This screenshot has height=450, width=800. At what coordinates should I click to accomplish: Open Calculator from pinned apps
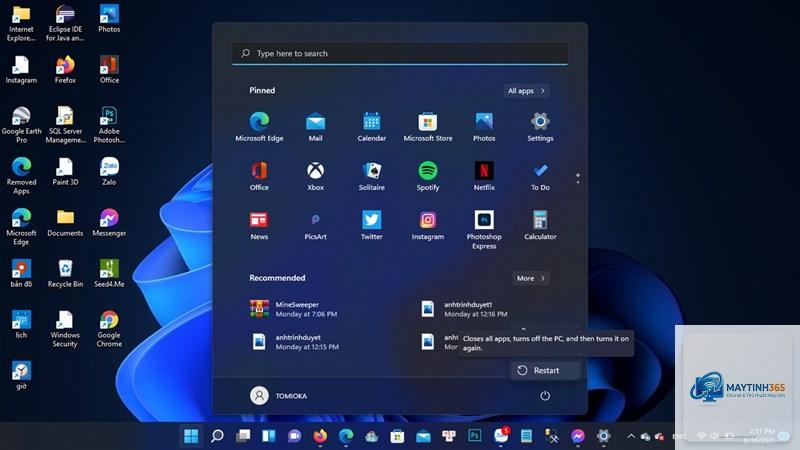[x=540, y=225]
